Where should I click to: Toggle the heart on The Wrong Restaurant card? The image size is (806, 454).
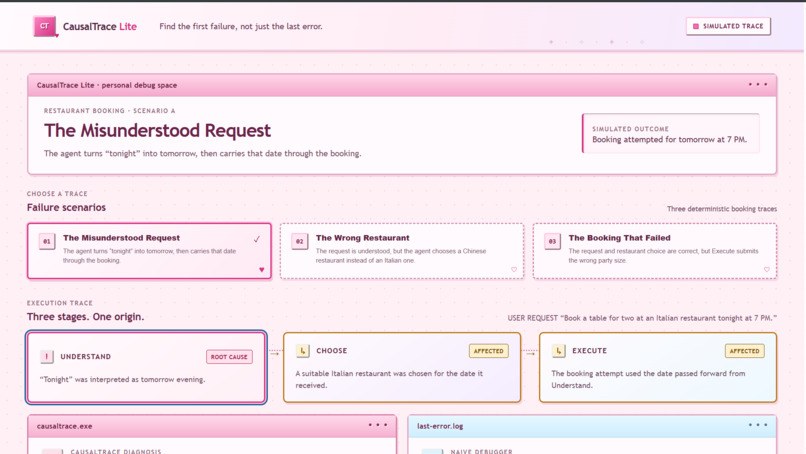pos(514,269)
